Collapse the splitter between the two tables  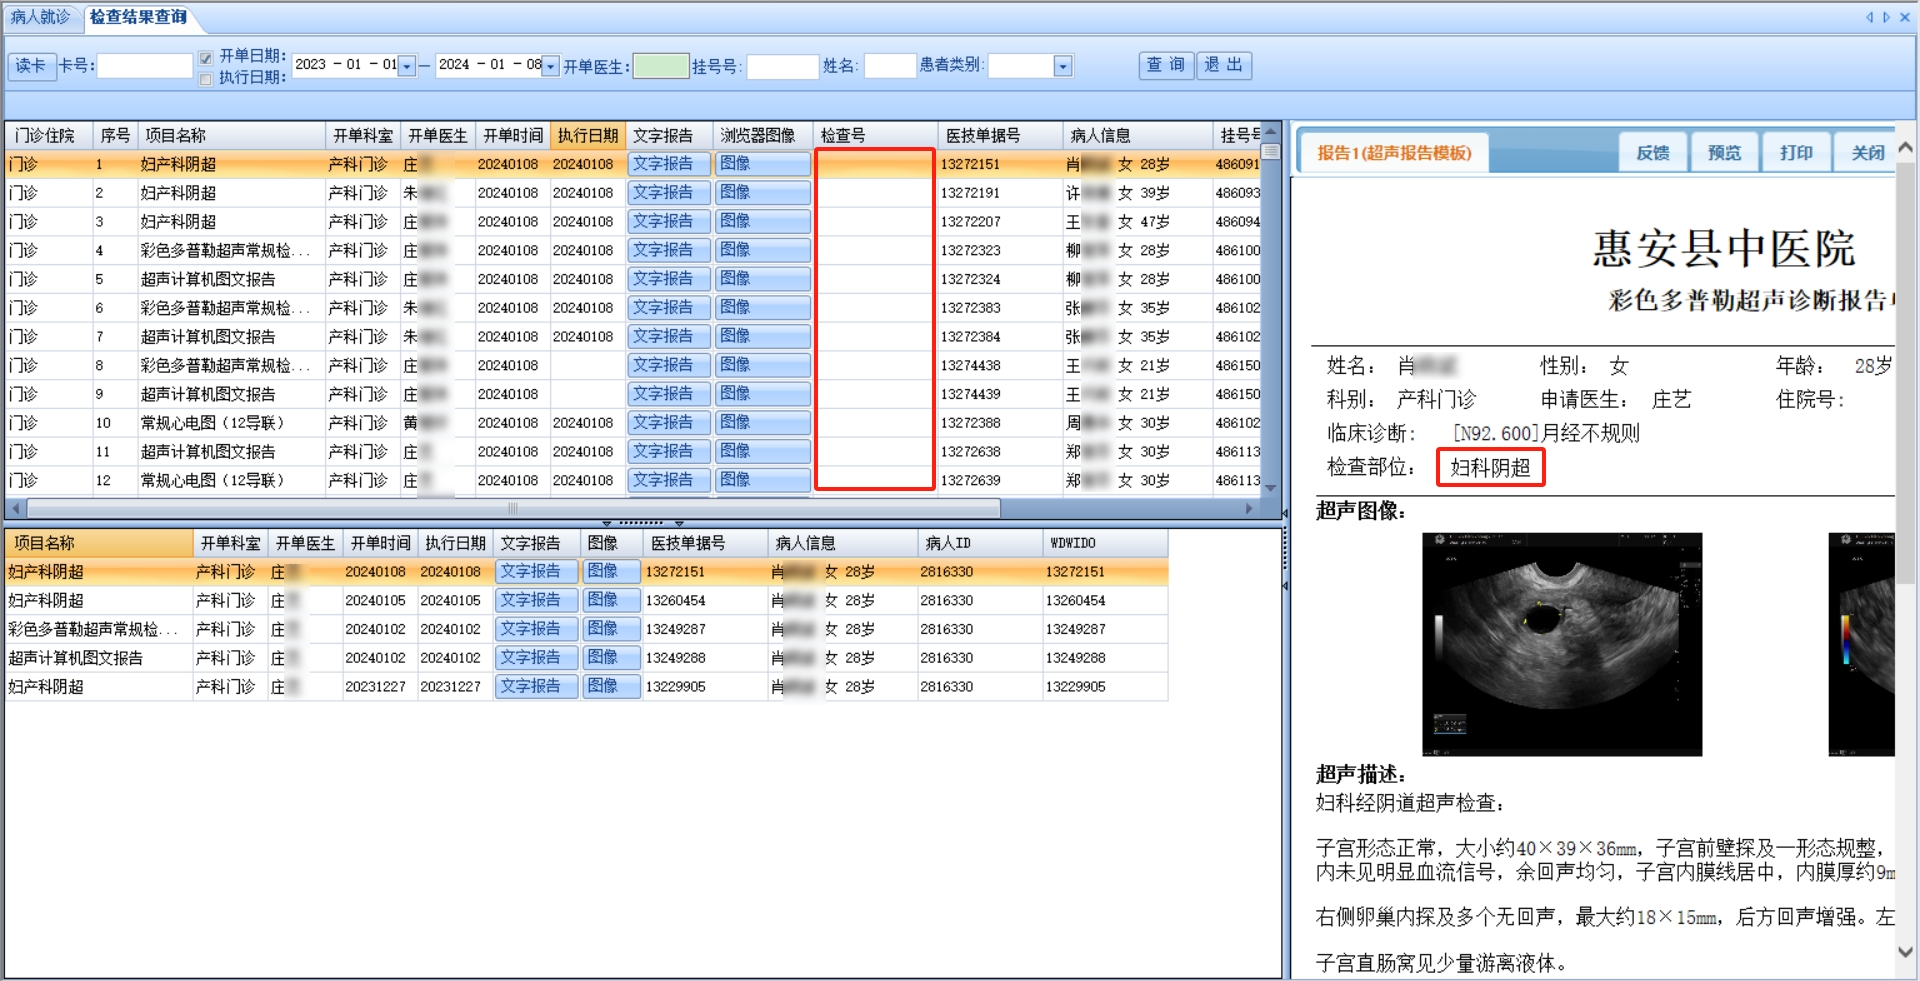point(642,523)
